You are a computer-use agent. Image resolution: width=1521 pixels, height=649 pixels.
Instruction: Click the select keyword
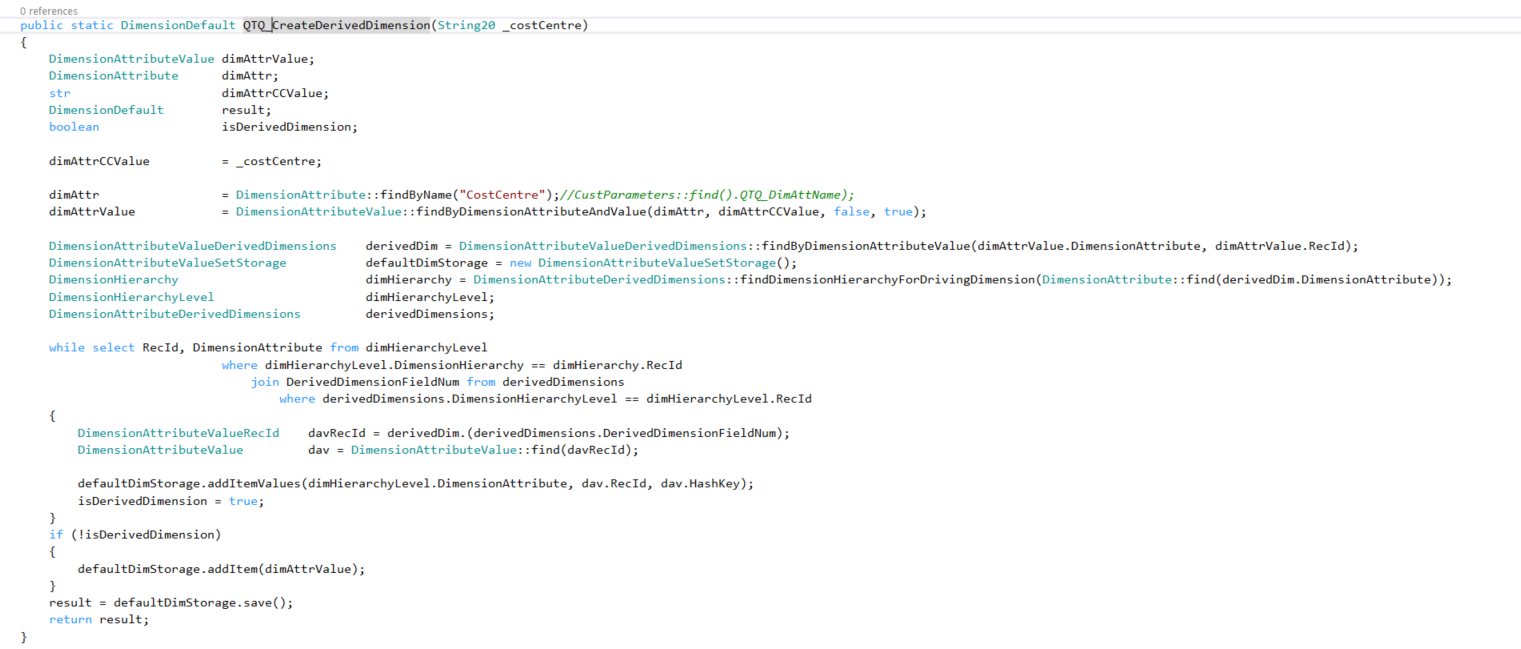113,348
